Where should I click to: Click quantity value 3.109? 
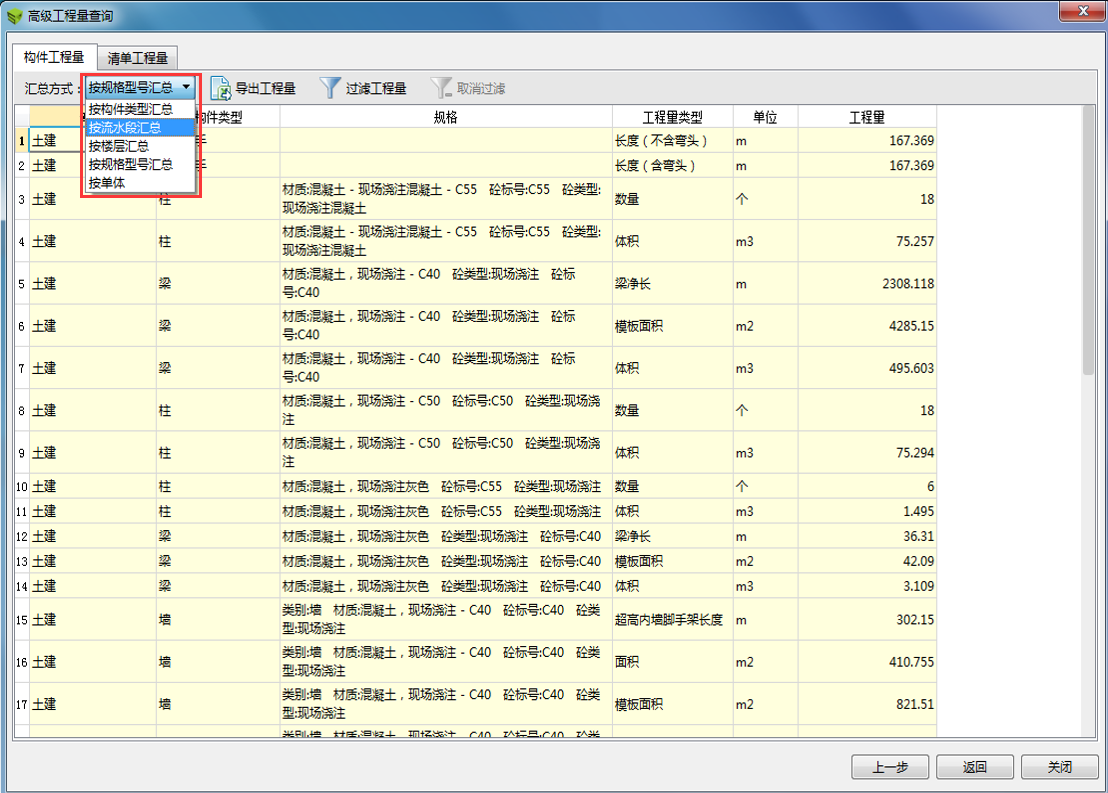[919, 586]
